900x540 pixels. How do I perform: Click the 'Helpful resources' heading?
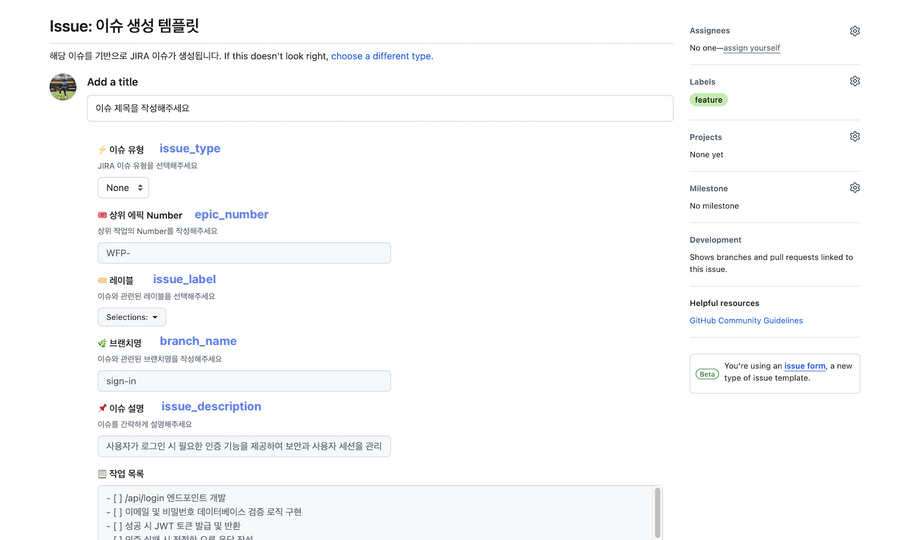pyautogui.click(x=724, y=303)
